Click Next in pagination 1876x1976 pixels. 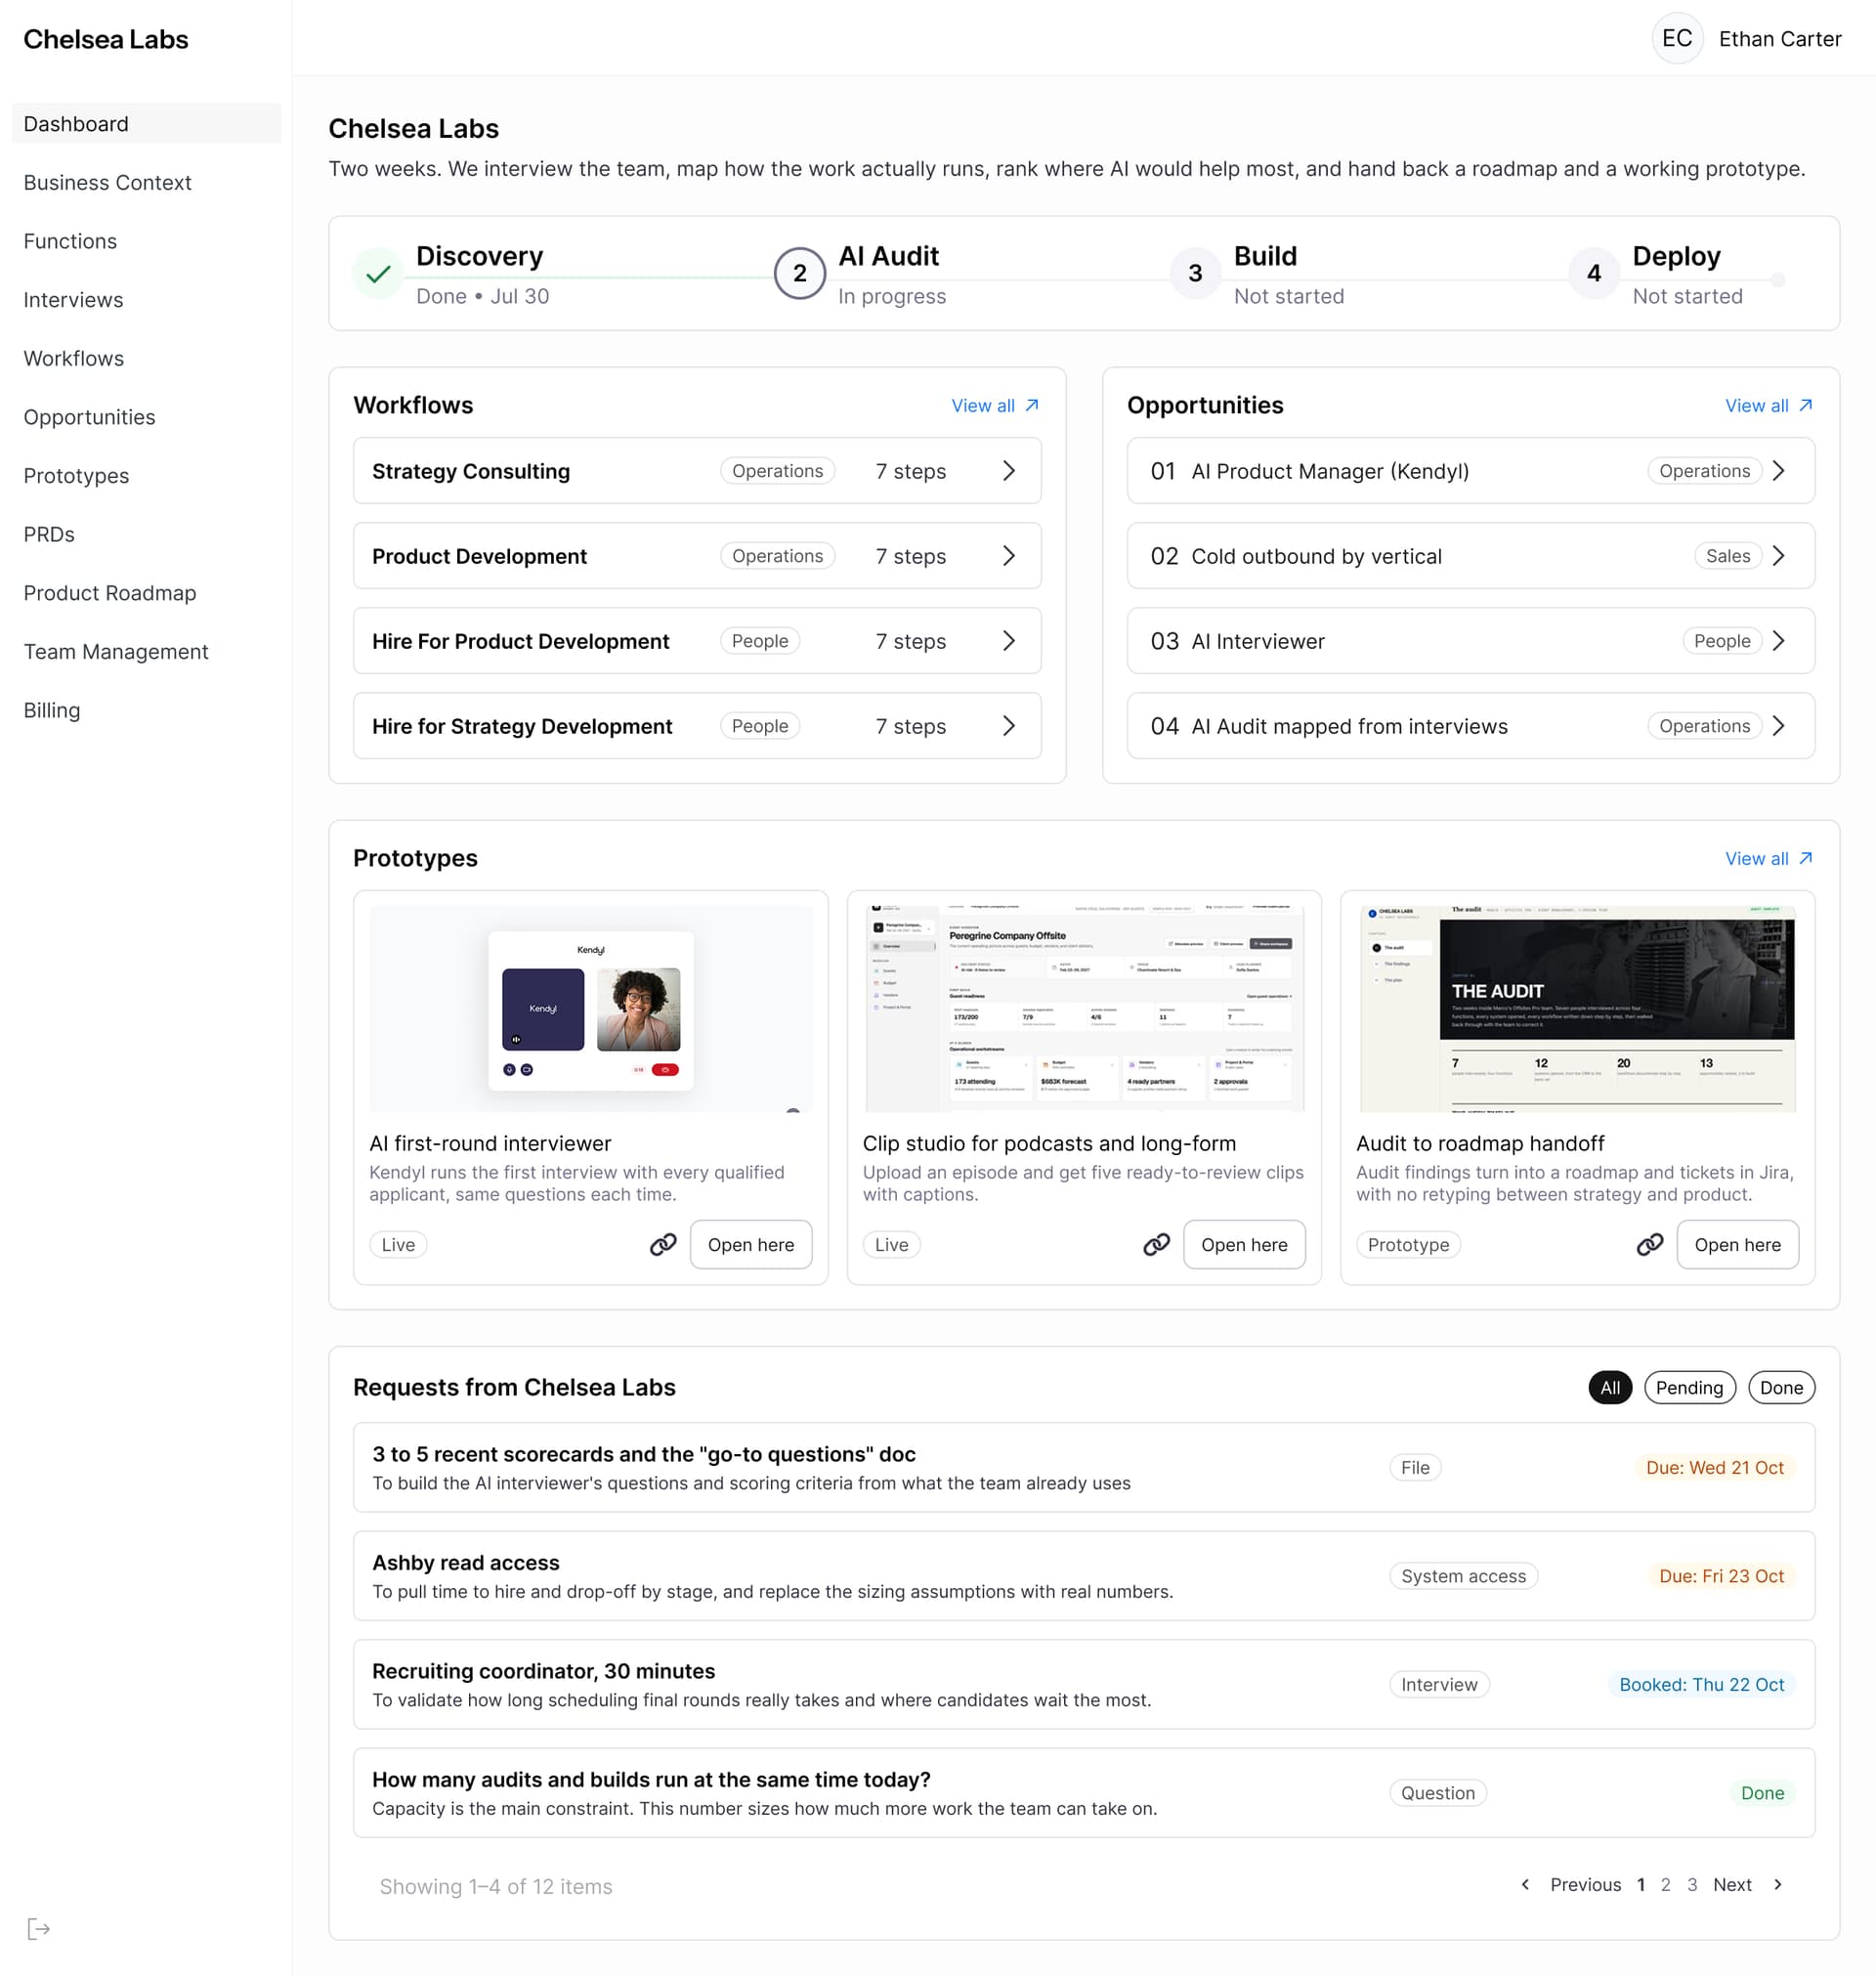coord(1732,1885)
